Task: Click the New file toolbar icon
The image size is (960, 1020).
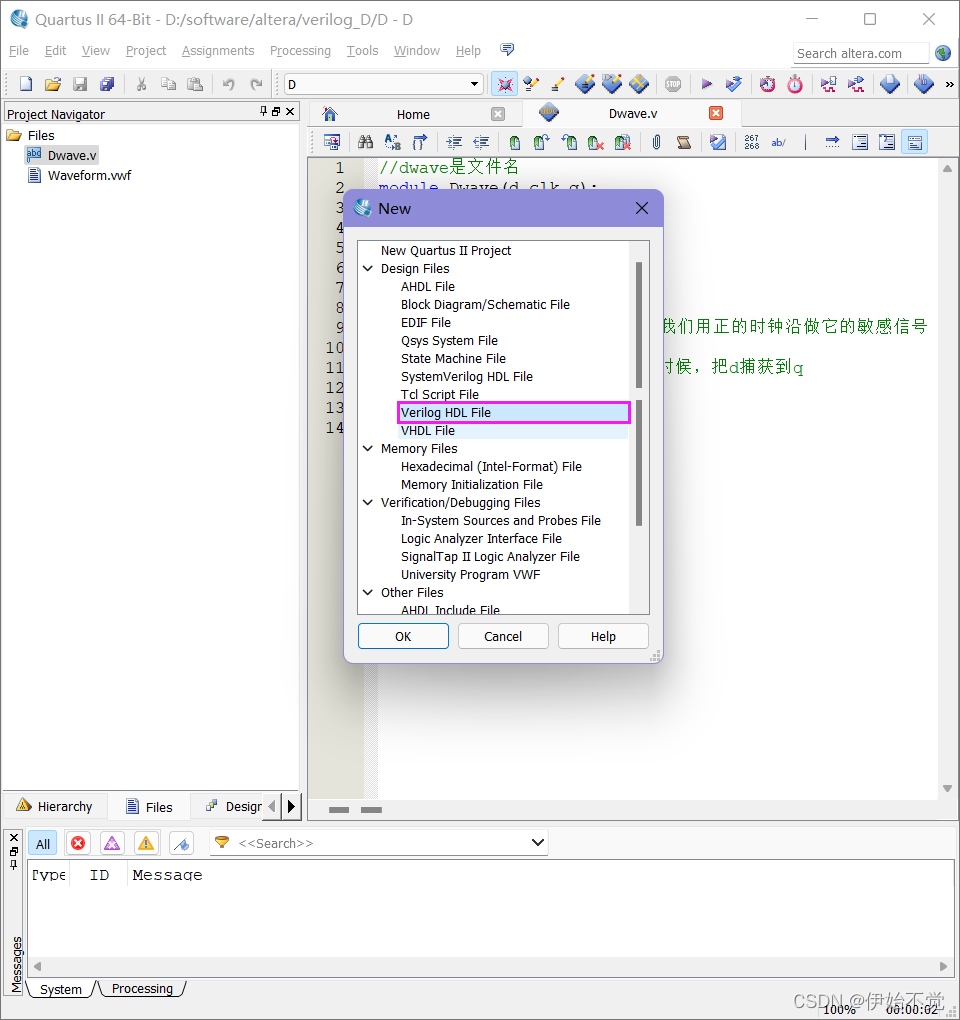Action: [25, 84]
